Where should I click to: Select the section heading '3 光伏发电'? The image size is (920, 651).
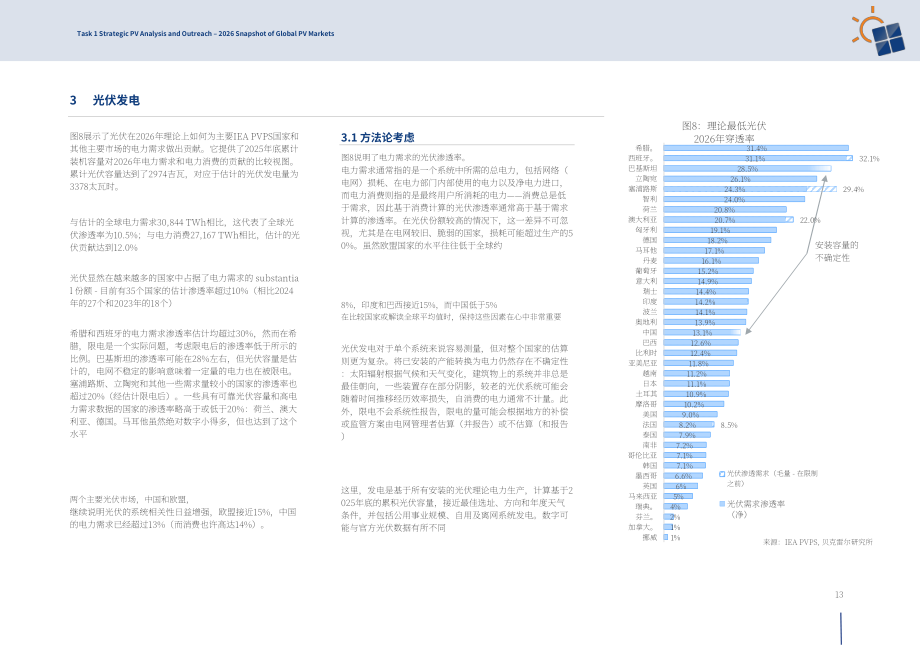(104, 100)
